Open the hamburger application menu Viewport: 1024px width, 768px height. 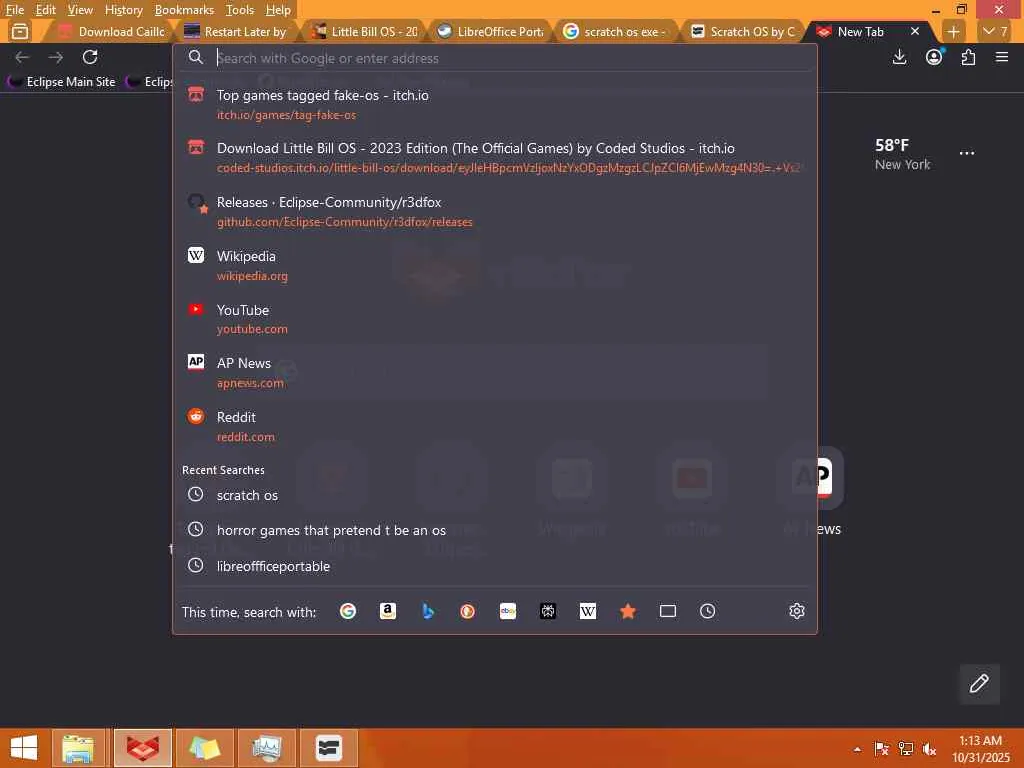1002,57
